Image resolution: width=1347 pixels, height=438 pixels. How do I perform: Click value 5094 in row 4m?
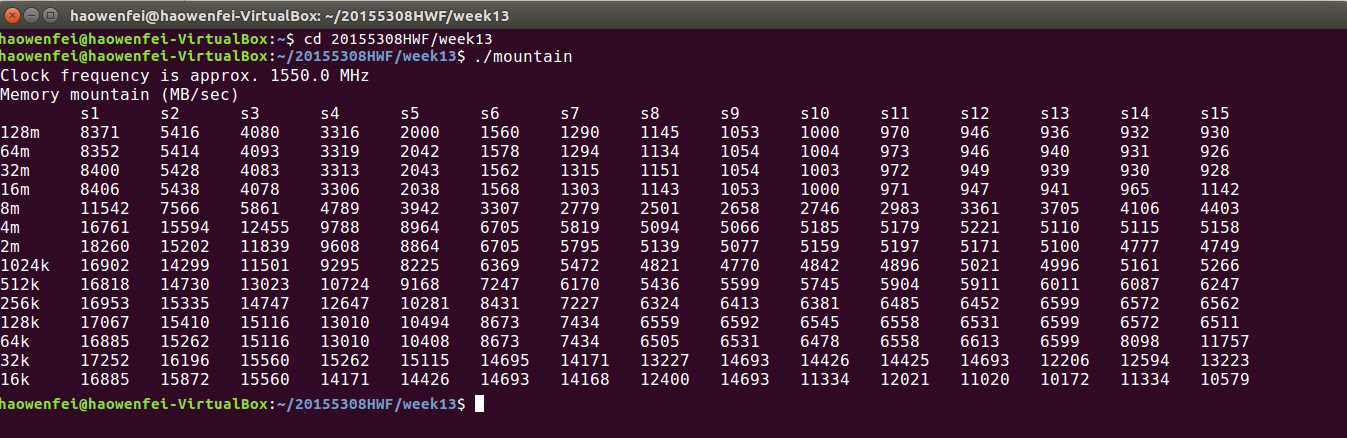point(660,228)
